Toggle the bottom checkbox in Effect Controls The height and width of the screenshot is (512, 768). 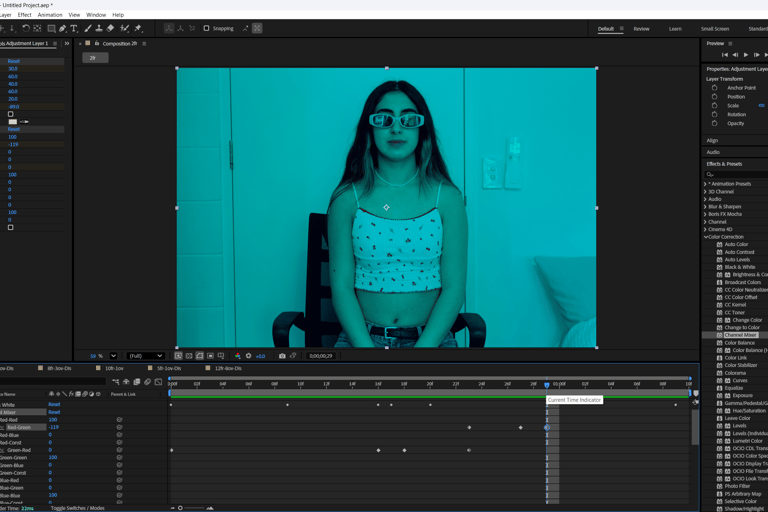10,227
